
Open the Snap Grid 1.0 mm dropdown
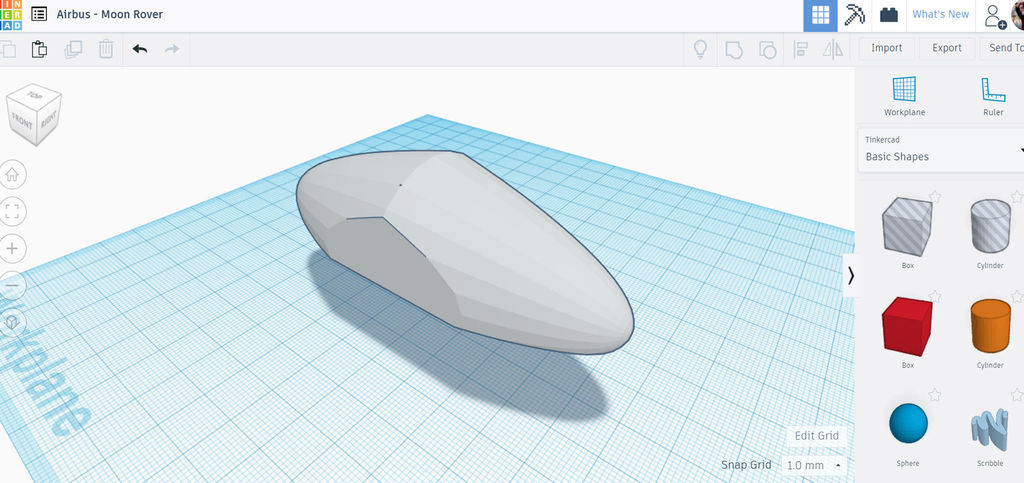point(814,465)
